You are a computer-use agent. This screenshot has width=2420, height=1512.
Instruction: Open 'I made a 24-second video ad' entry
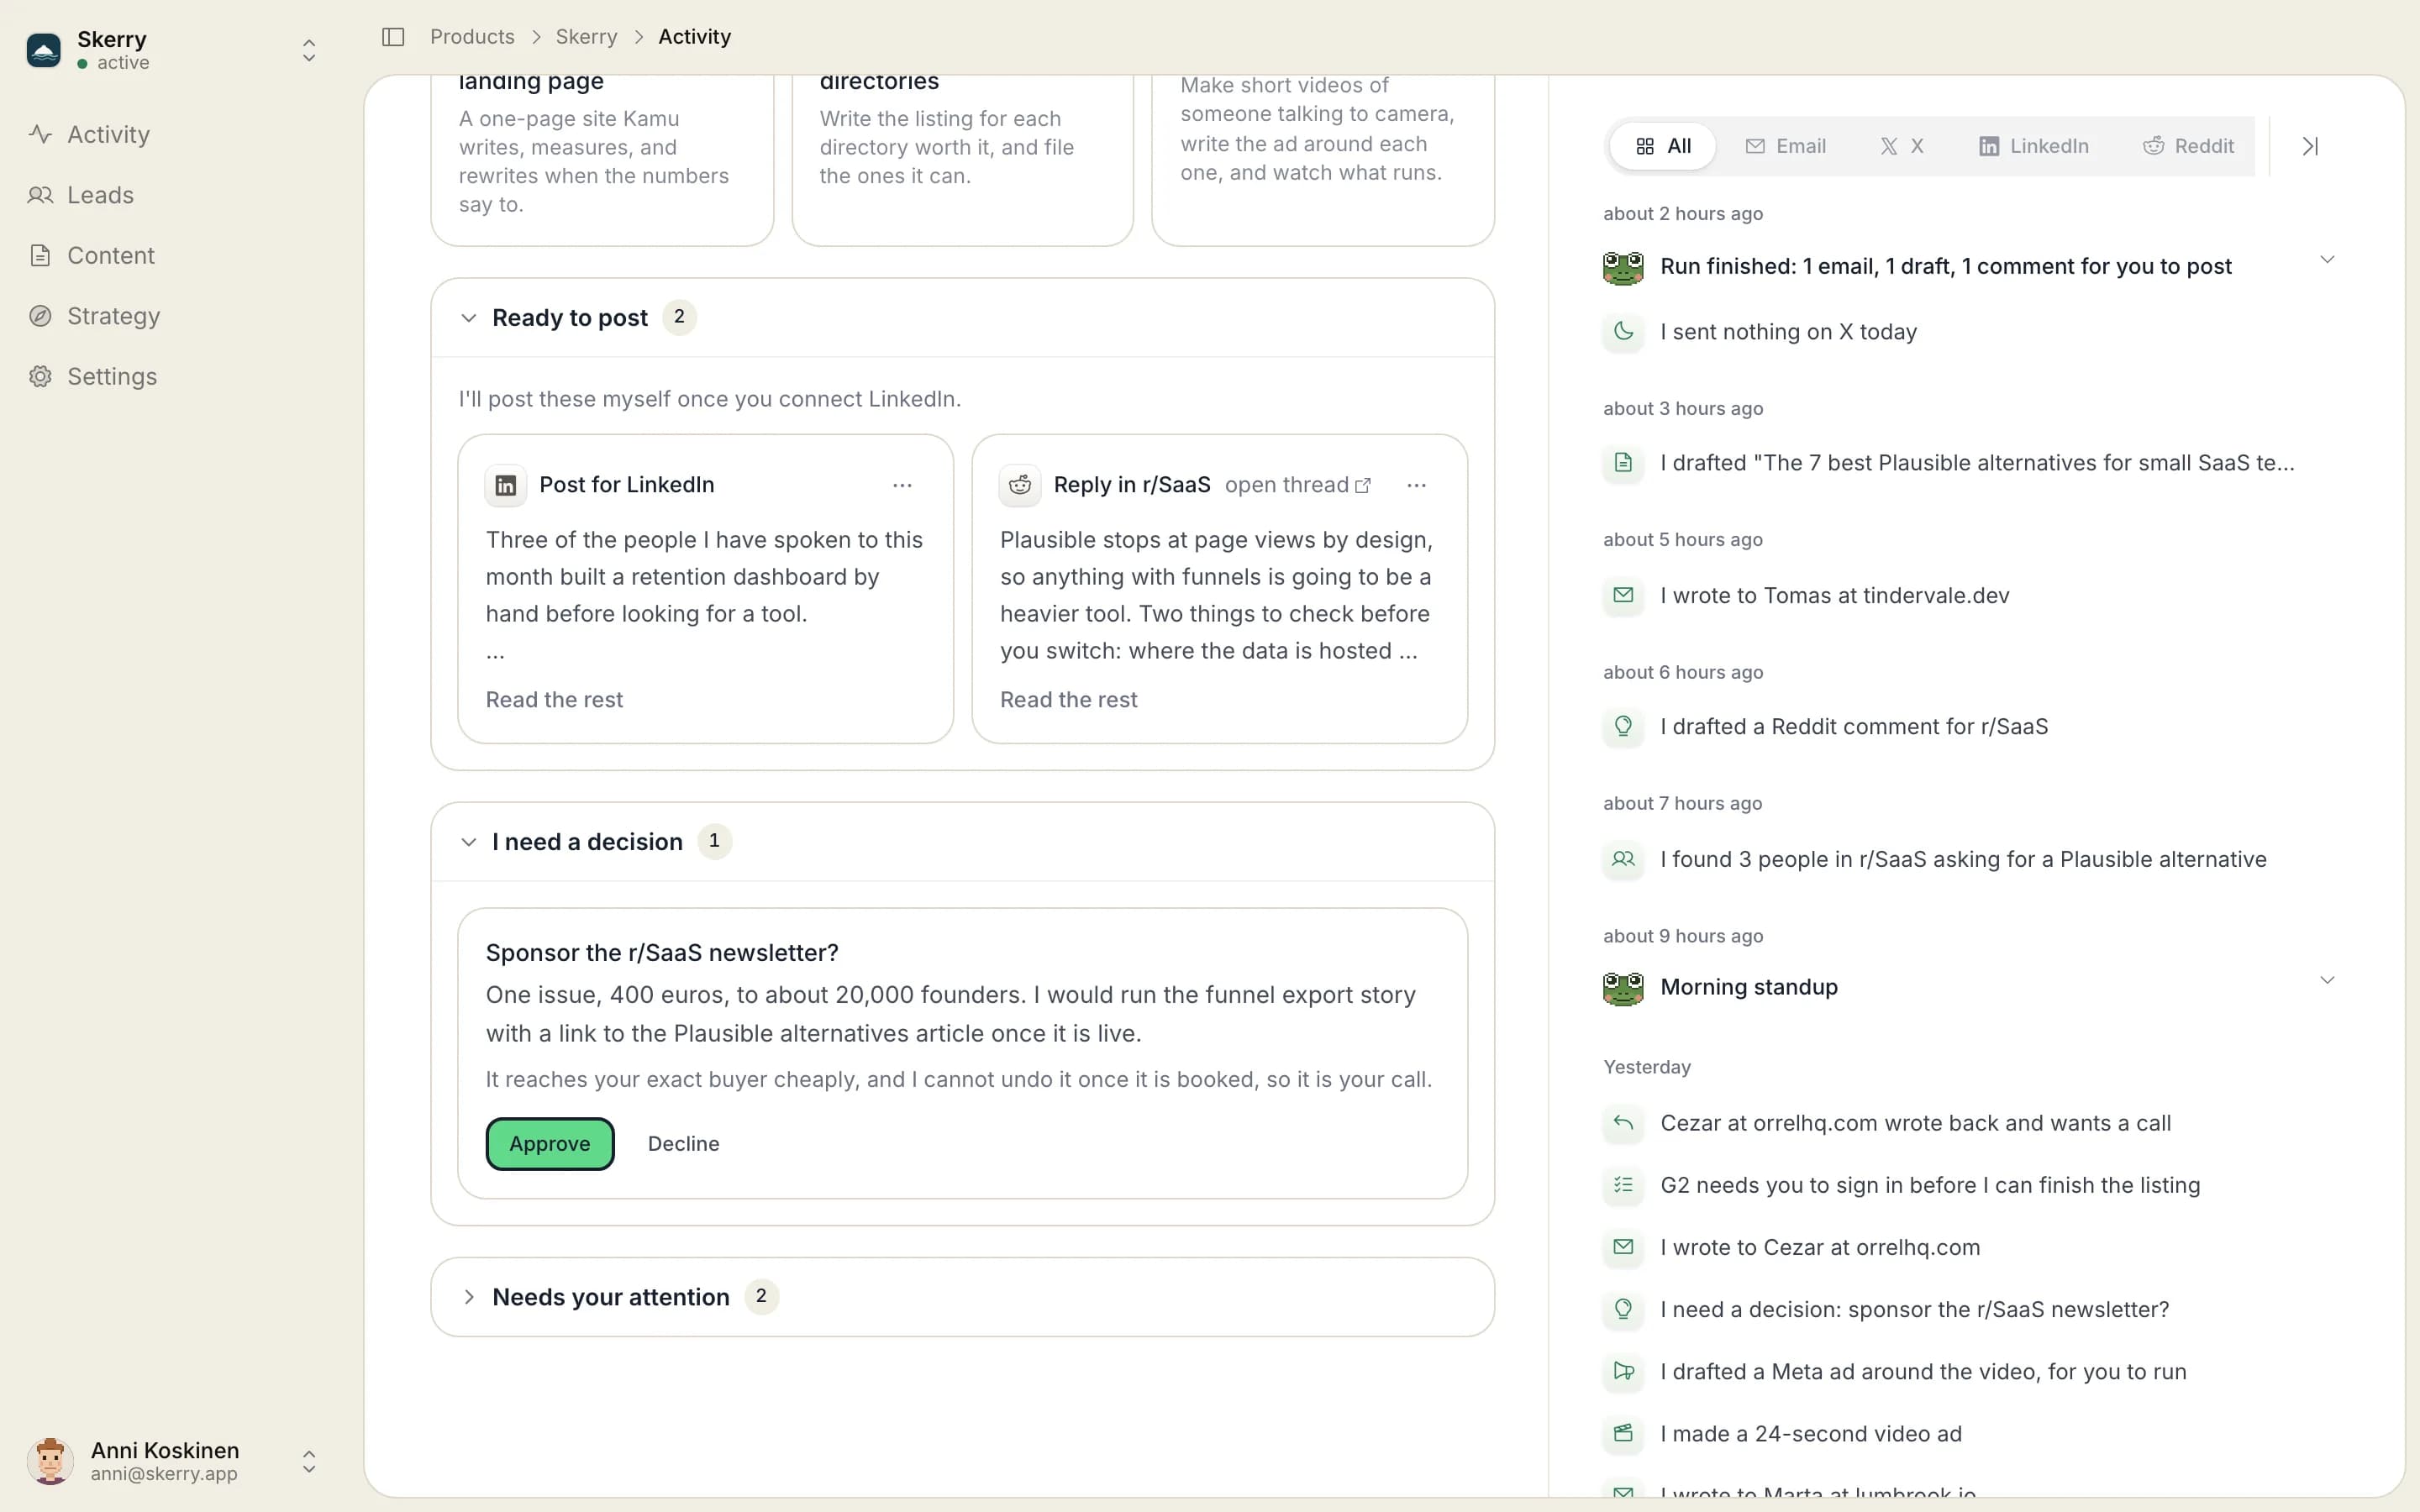click(1811, 1434)
